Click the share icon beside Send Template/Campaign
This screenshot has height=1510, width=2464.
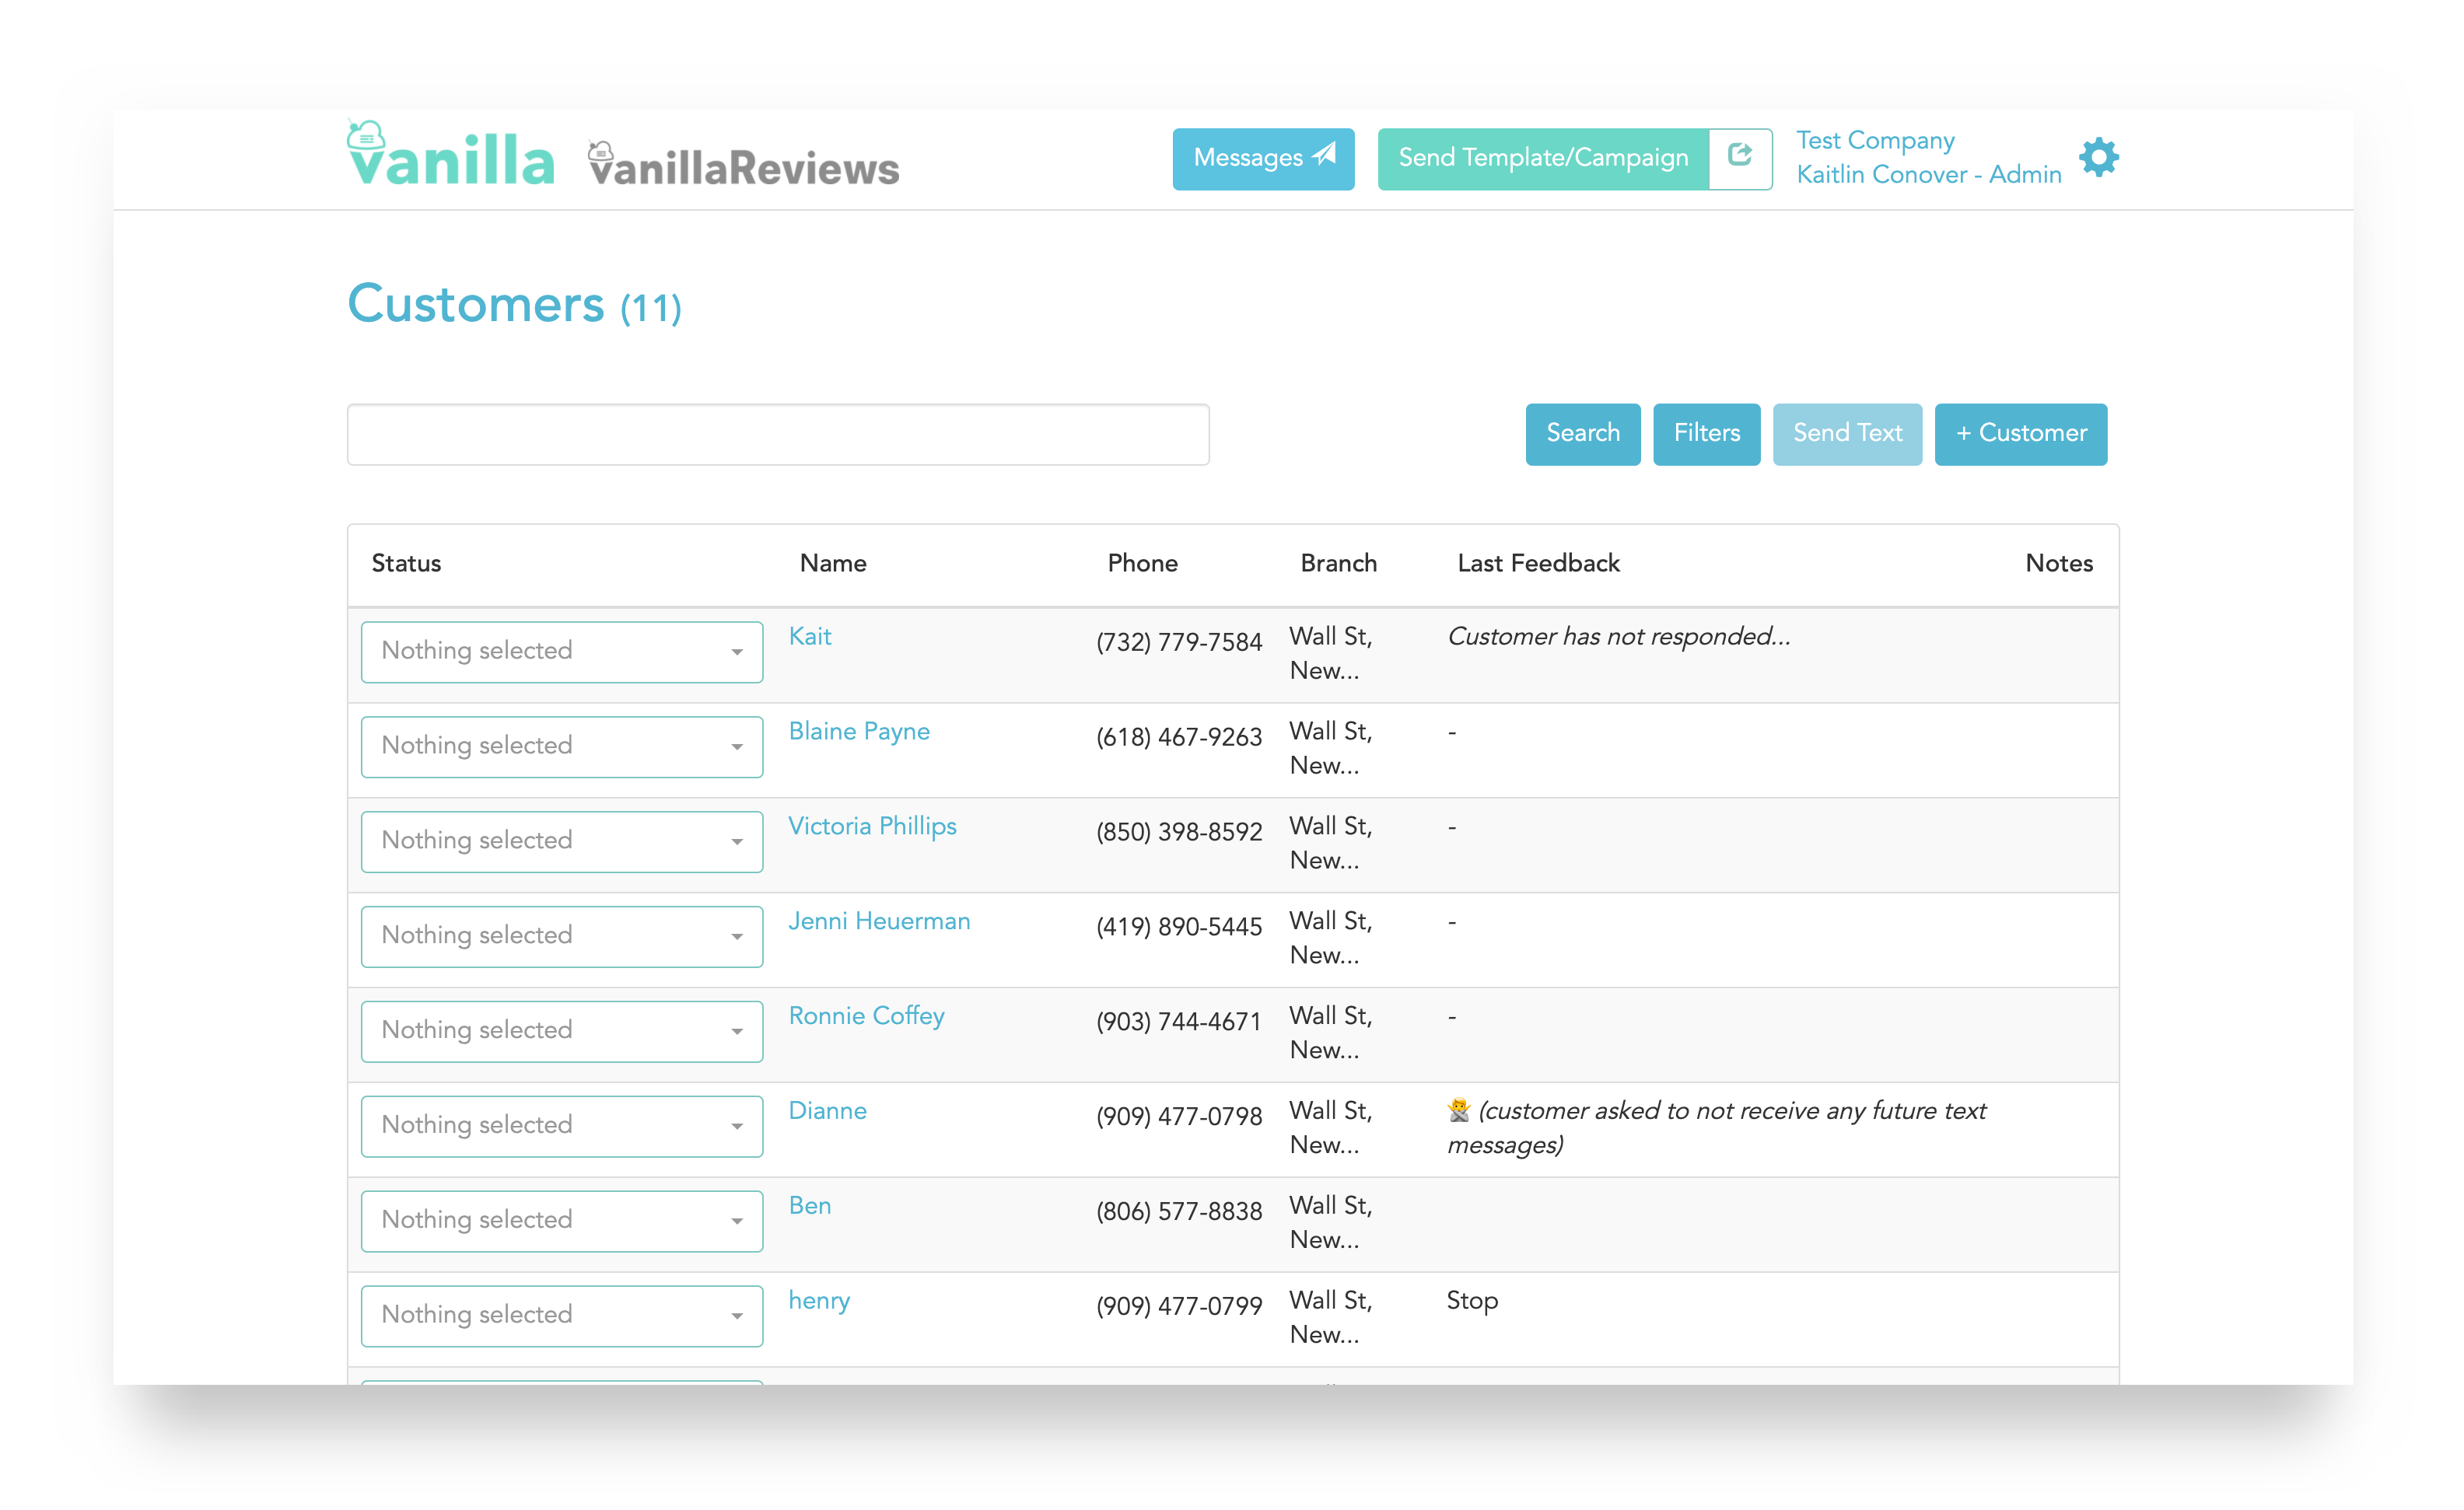coord(1739,156)
